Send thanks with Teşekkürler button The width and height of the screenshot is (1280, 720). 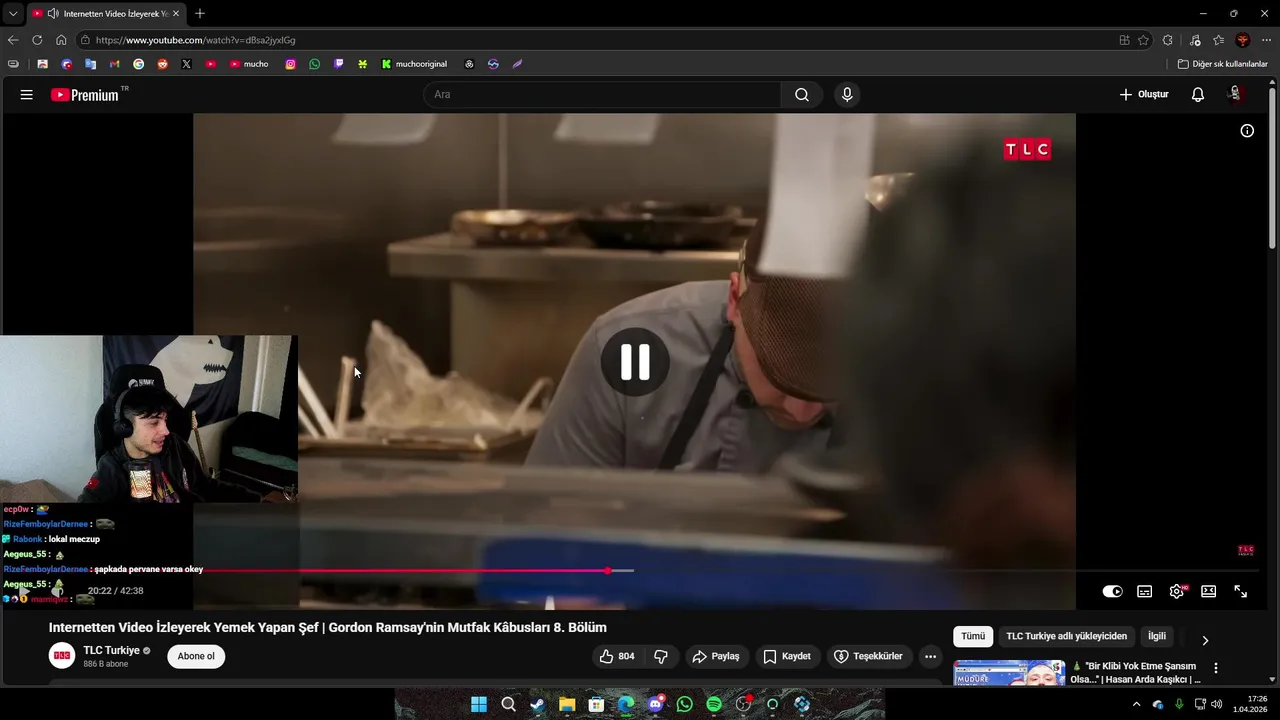tap(868, 657)
